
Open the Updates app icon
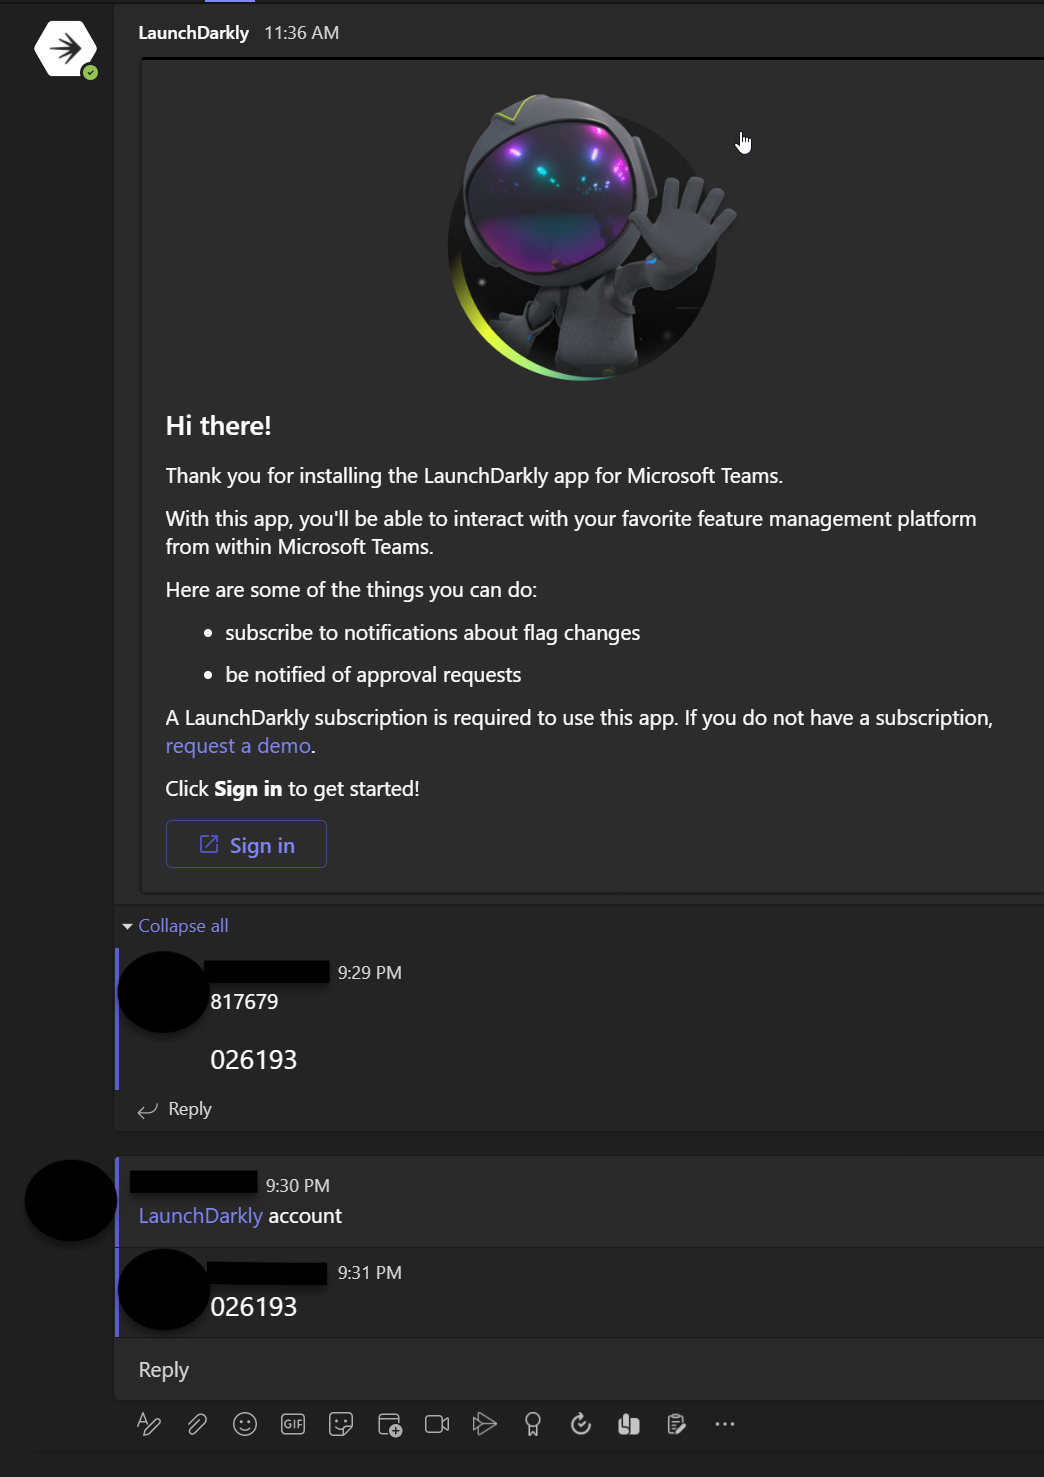[581, 1423]
